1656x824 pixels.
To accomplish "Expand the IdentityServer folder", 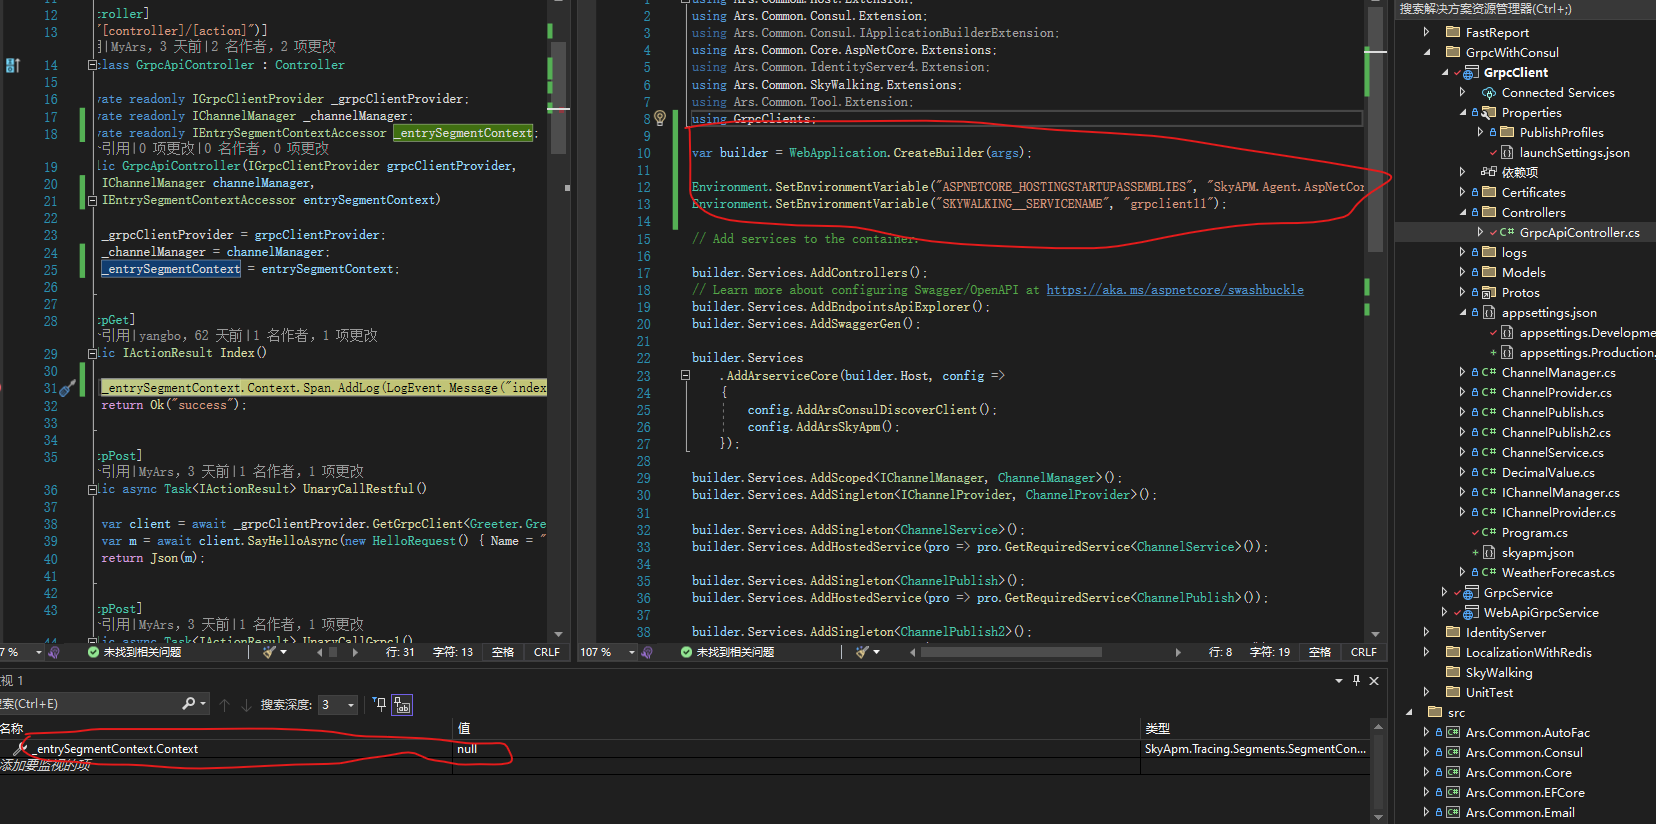I will tap(1427, 632).
